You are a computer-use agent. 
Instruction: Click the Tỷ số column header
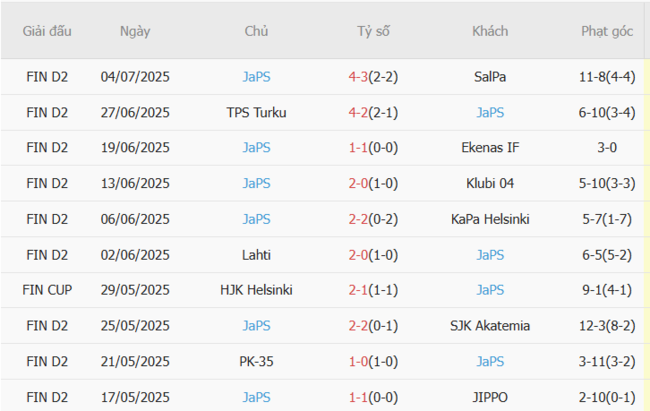(x=373, y=31)
